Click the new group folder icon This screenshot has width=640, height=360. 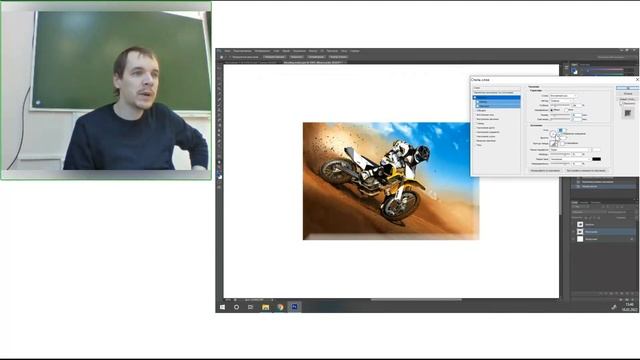pos(622,293)
